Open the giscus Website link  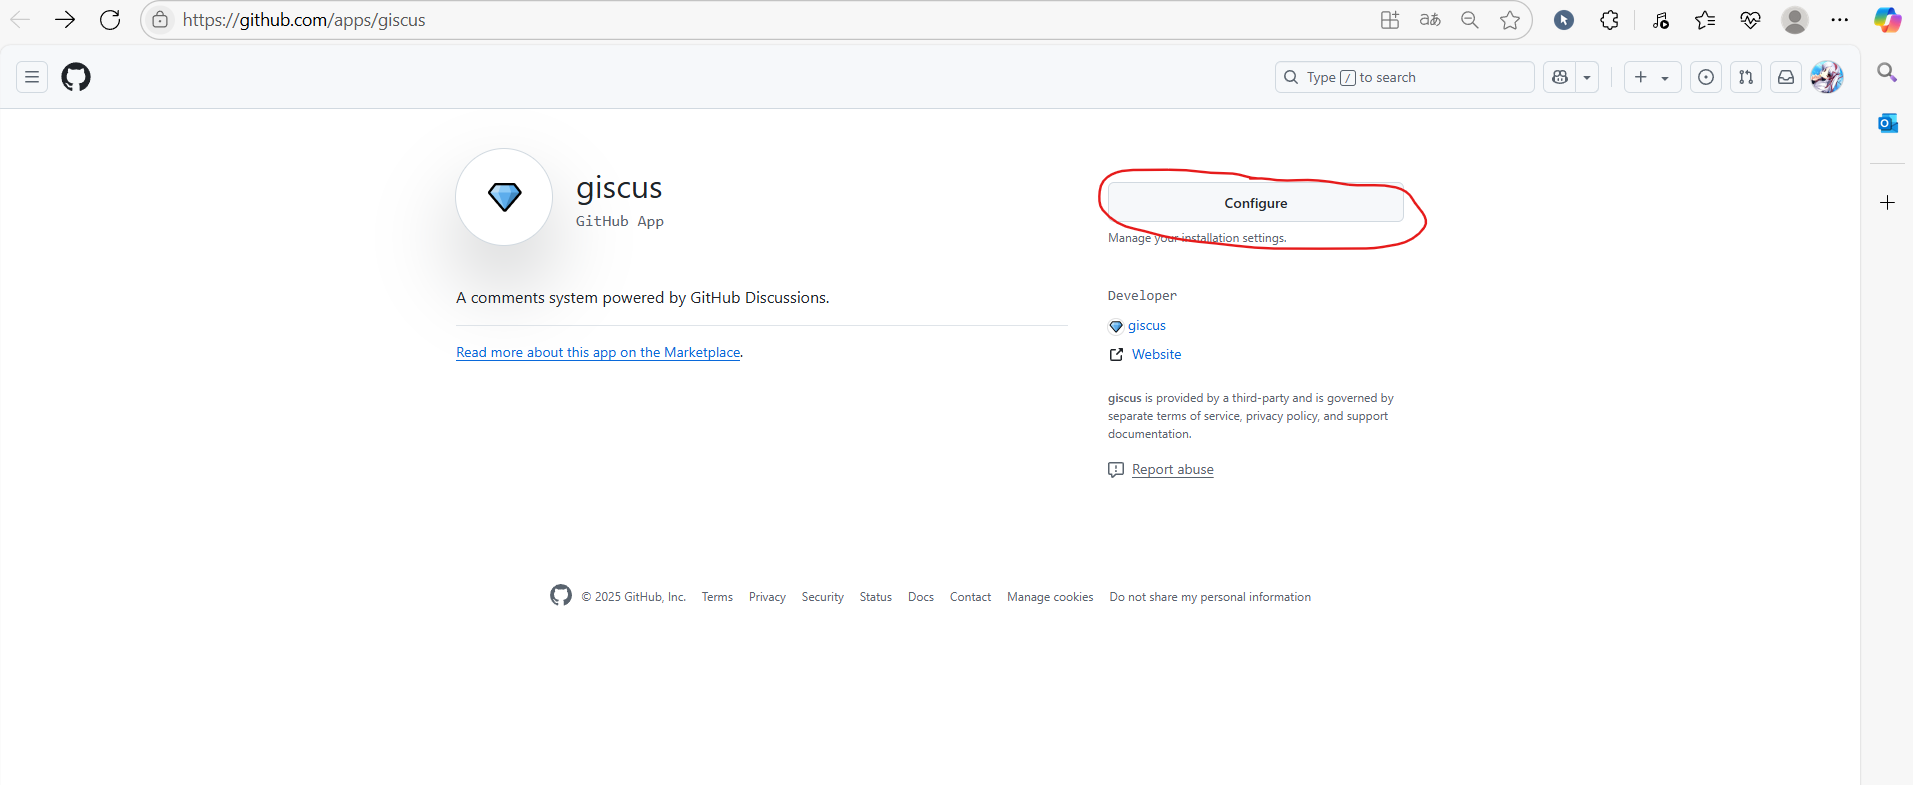(x=1156, y=355)
